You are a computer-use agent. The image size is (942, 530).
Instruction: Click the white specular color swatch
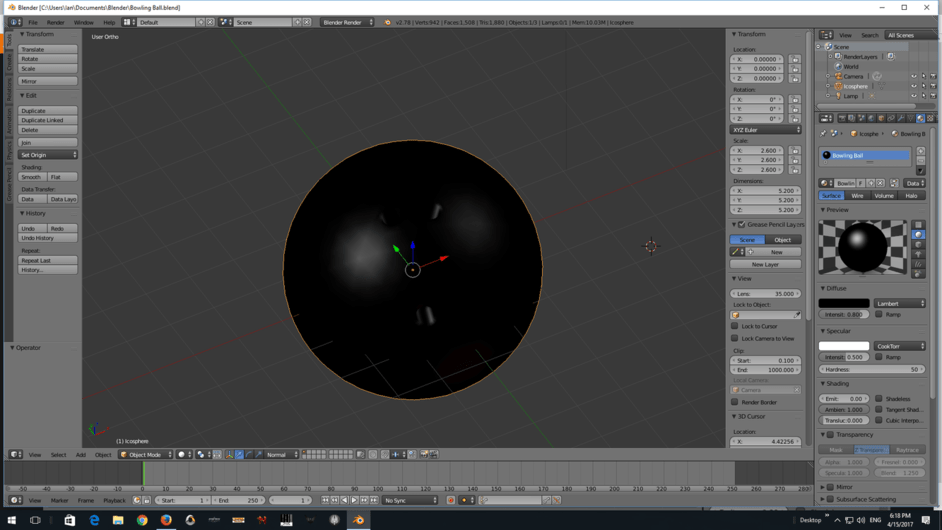(844, 346)
